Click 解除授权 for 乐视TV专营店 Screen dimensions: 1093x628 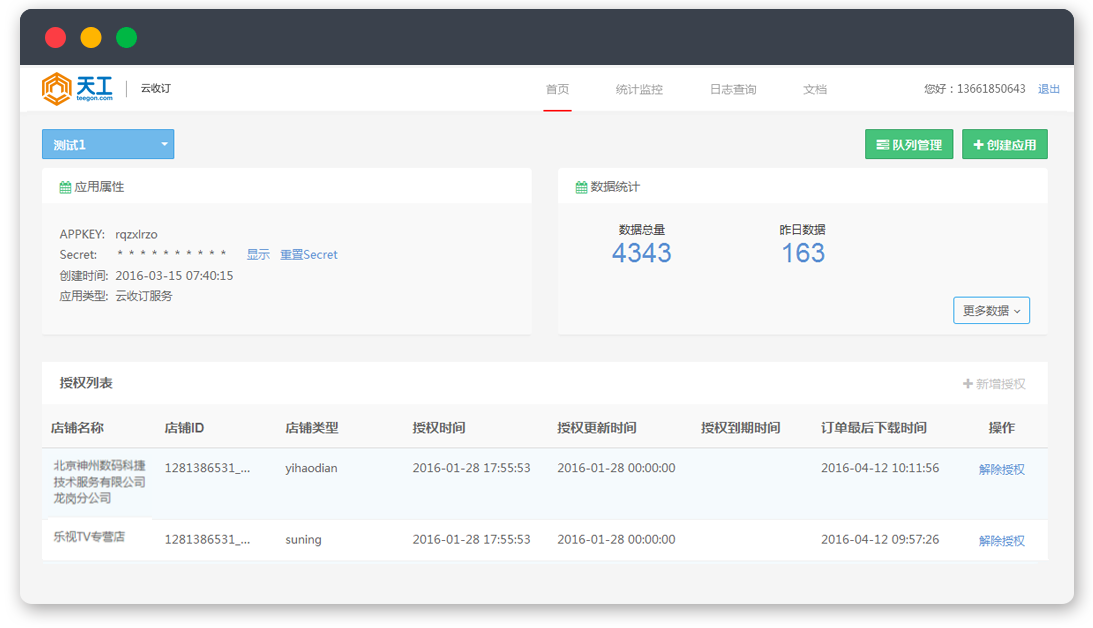pos(1001,541)
